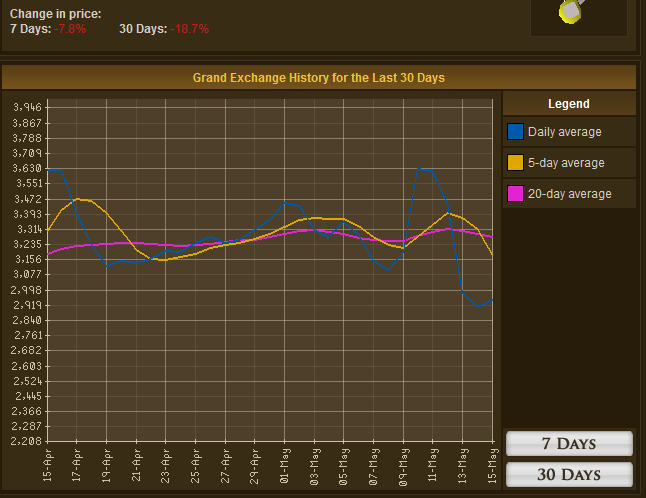The image size is (646, 498).
Task: Click the 2,208 y-axis label
Action: click(26, 441)
